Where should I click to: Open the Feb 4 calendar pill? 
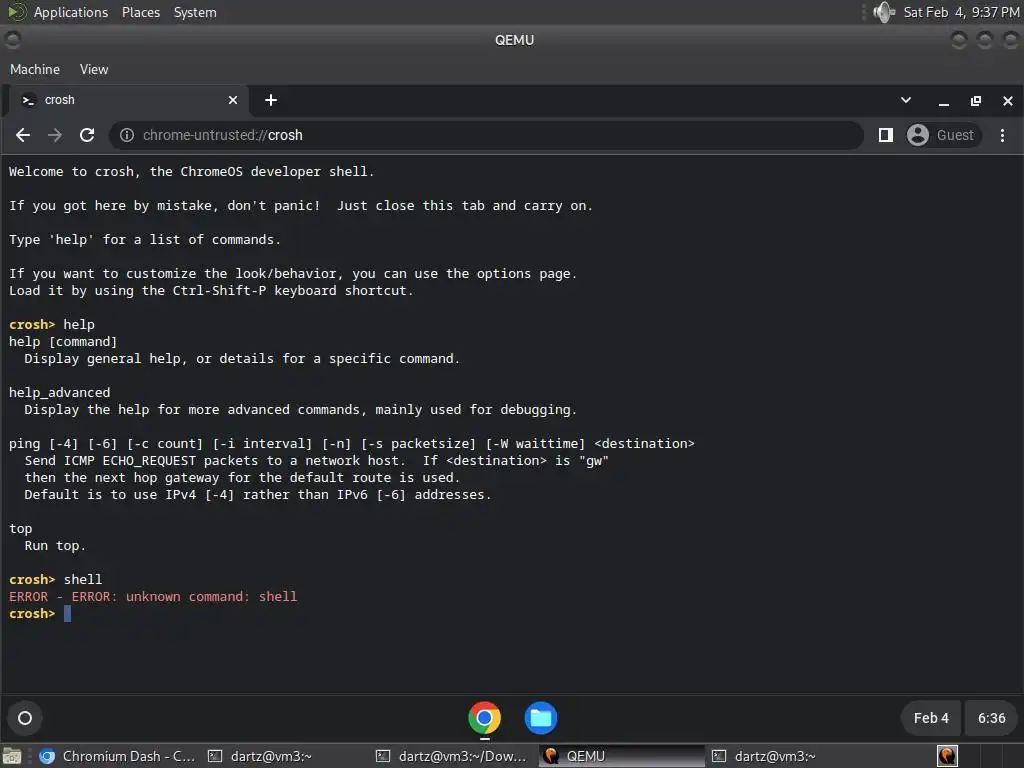pyautogui.click(x=931, y=718)
